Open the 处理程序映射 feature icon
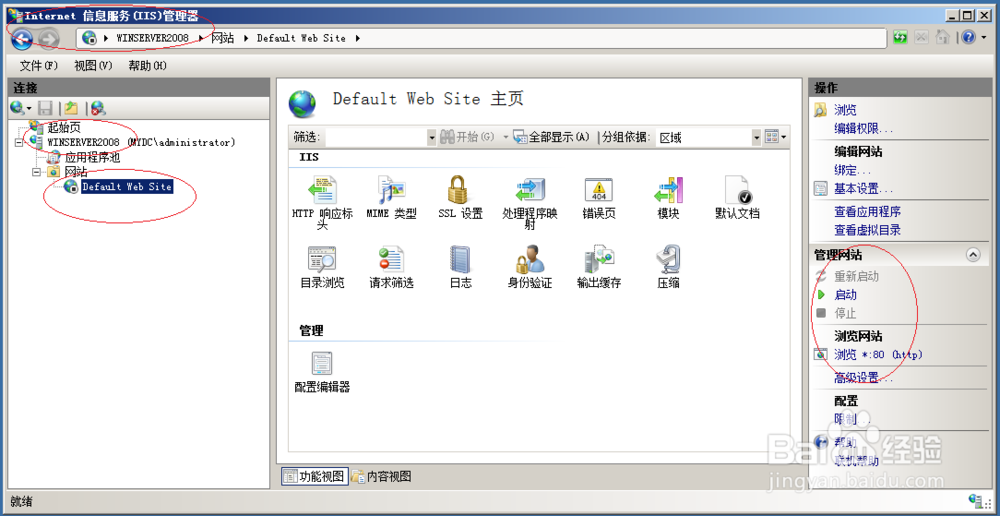The height and width of the screenshot is (516, 1000). click(529, 190)
